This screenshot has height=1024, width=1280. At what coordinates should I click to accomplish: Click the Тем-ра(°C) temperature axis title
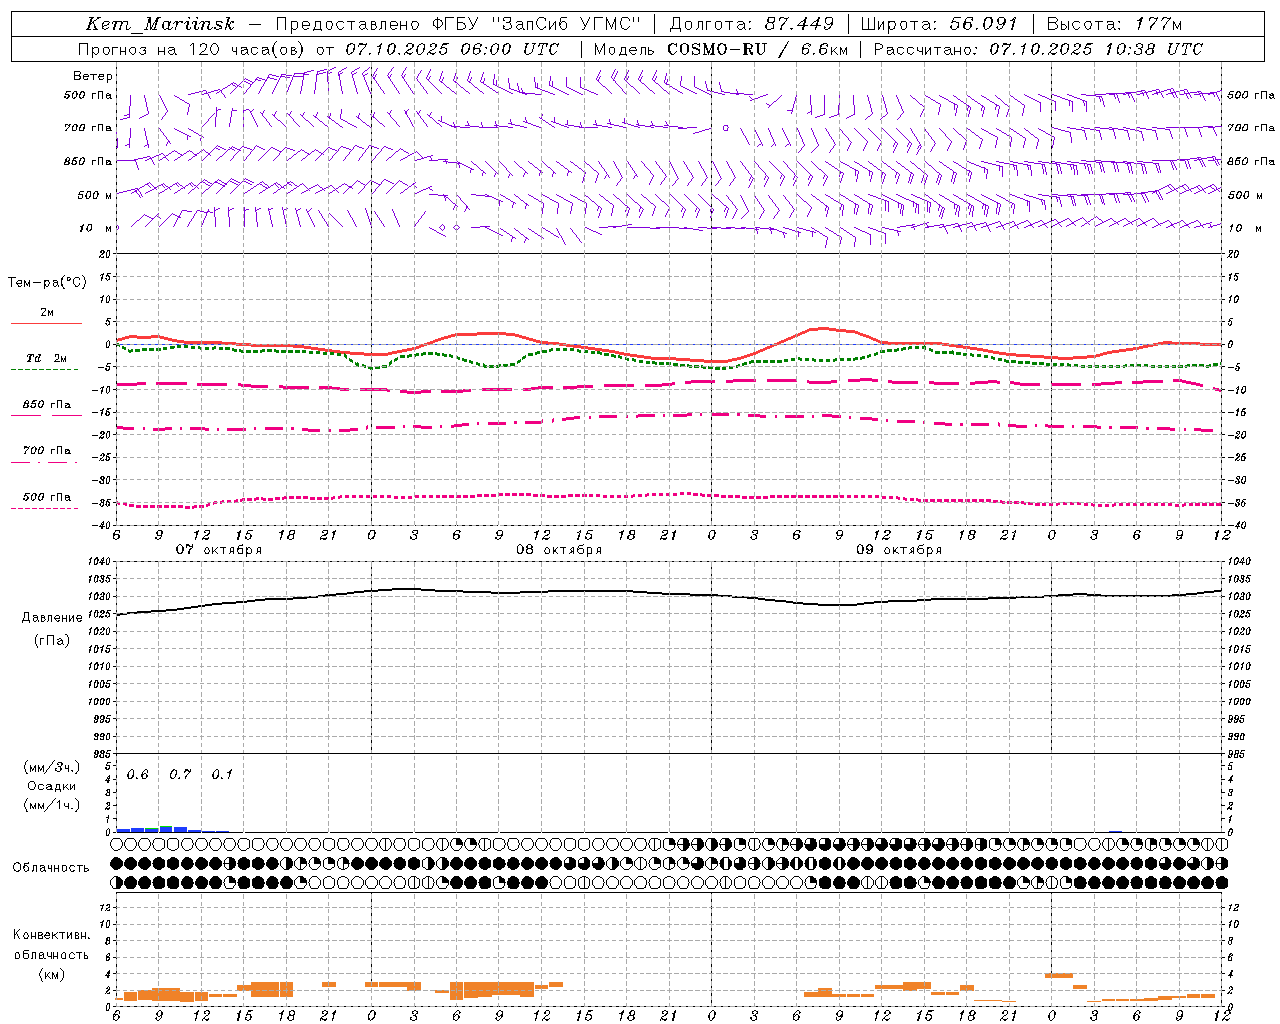point(47,282)
